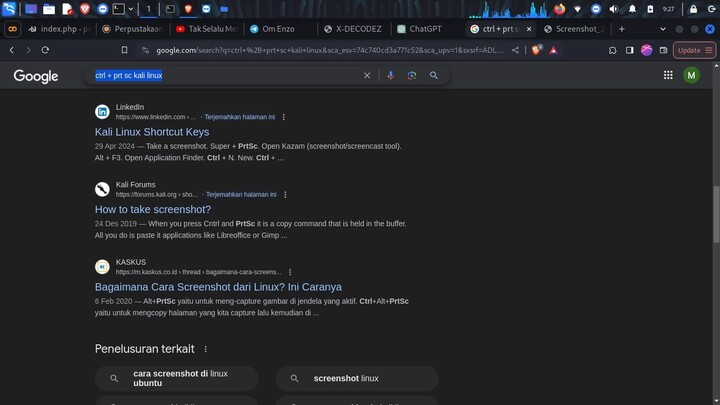Viewport: 720px width, 405px height.
Task: Switch to the index.php tab
Action: (x=58, y=29)
